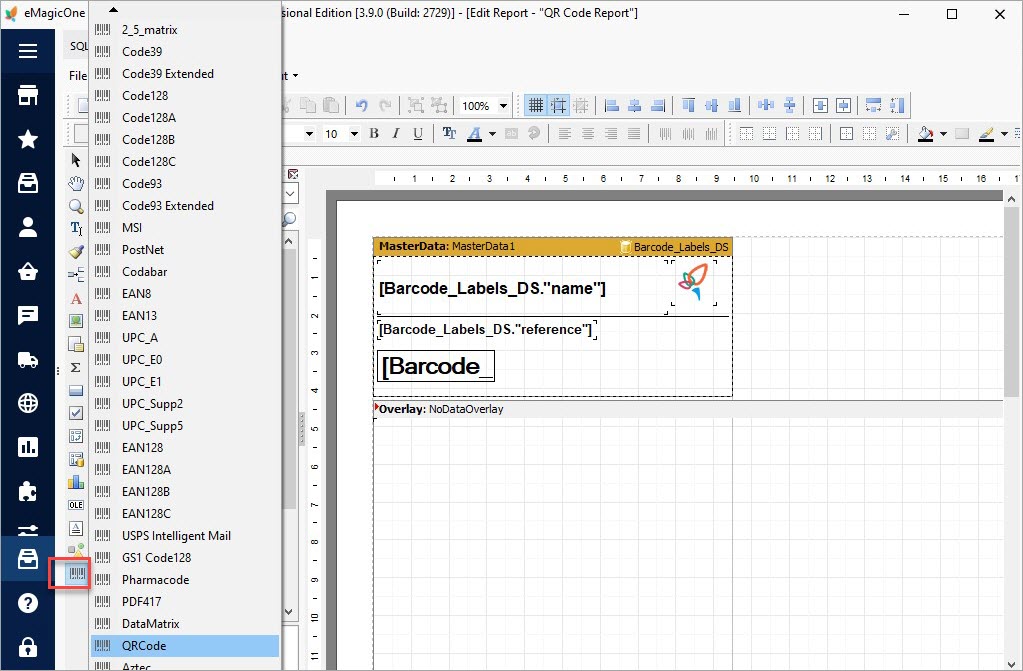Open the hamburger menu in sidebar
Viewport: 1023px width, 671px height.
tap(27, 51)
